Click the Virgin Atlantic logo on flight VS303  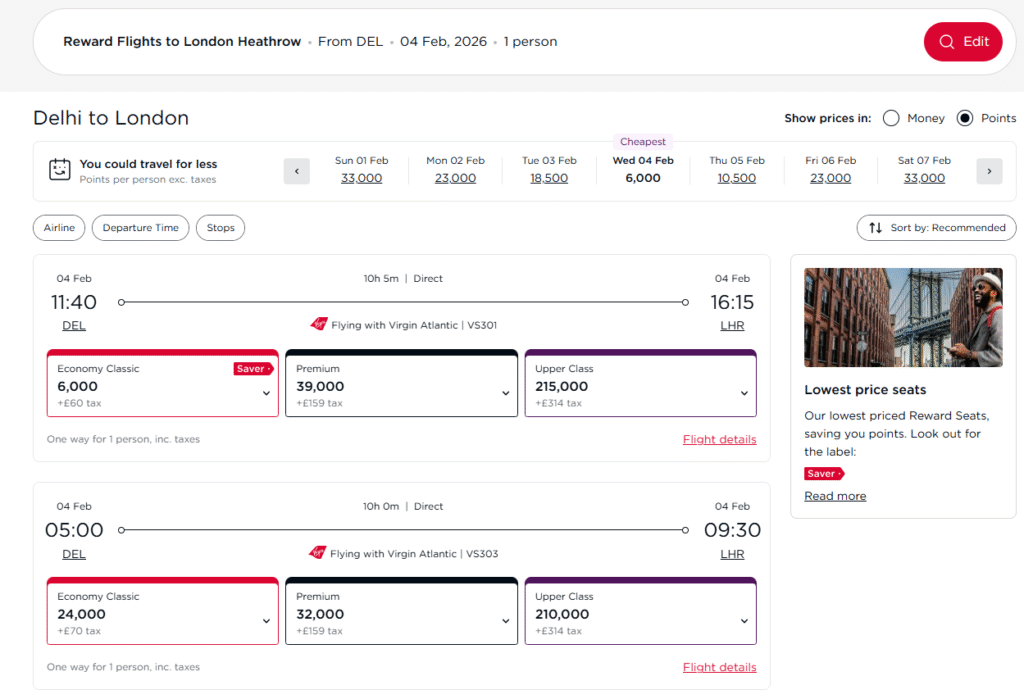(319, 553)
